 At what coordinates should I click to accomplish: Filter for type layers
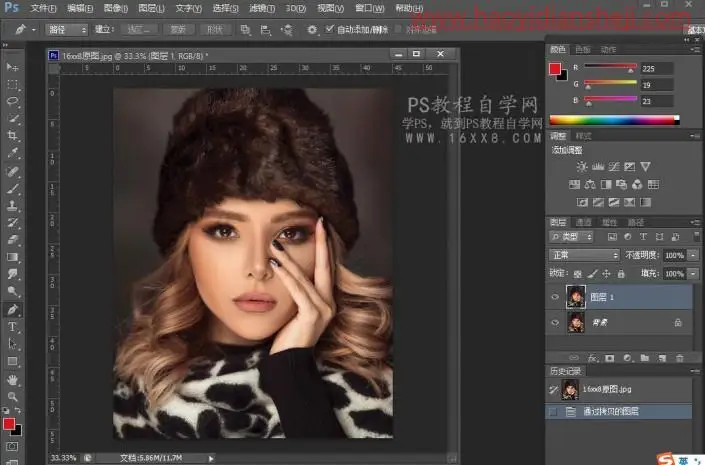click(x=643, y=237)
